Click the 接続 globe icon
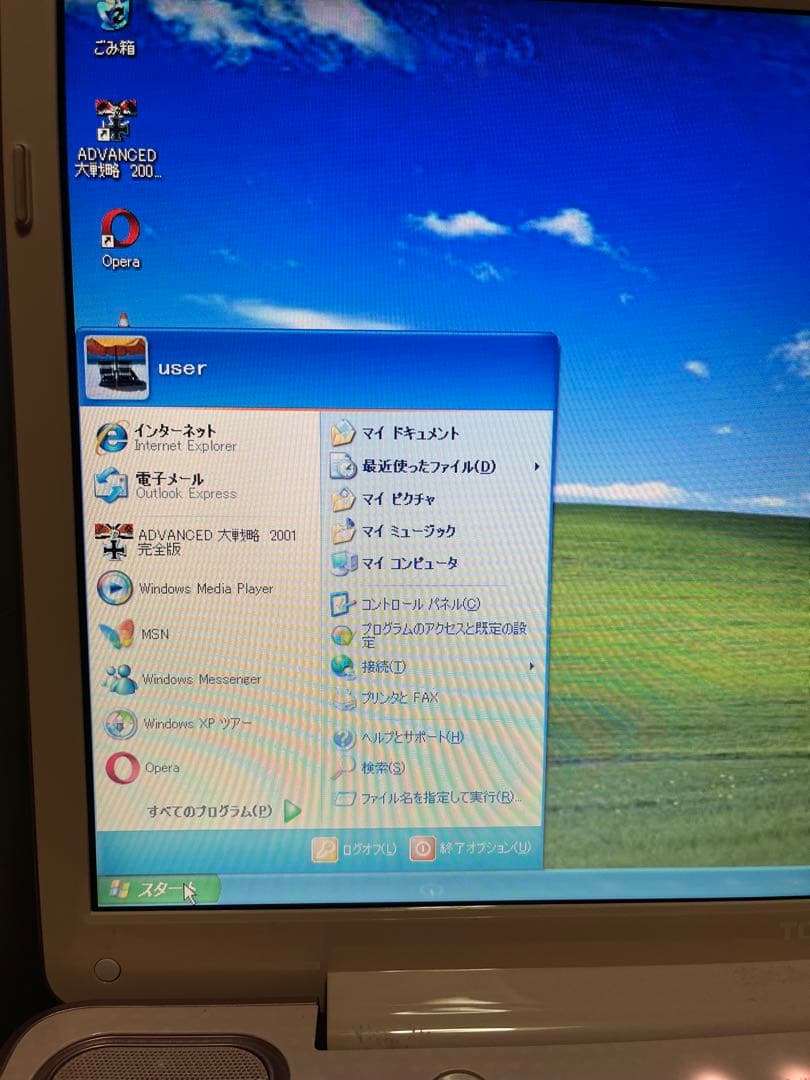 [x=342, y=666]
